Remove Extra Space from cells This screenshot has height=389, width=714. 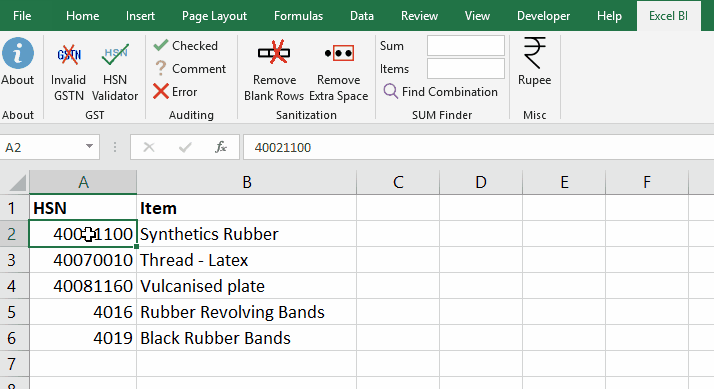[x=338, y=73]
